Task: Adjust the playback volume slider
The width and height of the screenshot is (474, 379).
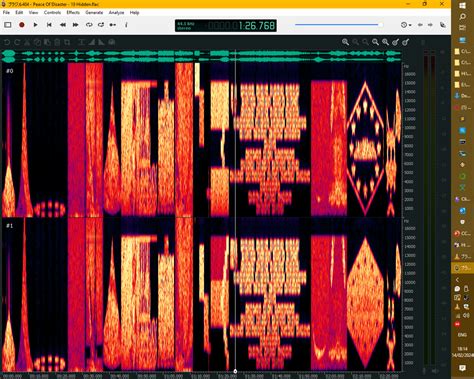Action: (x=338, y=24)
